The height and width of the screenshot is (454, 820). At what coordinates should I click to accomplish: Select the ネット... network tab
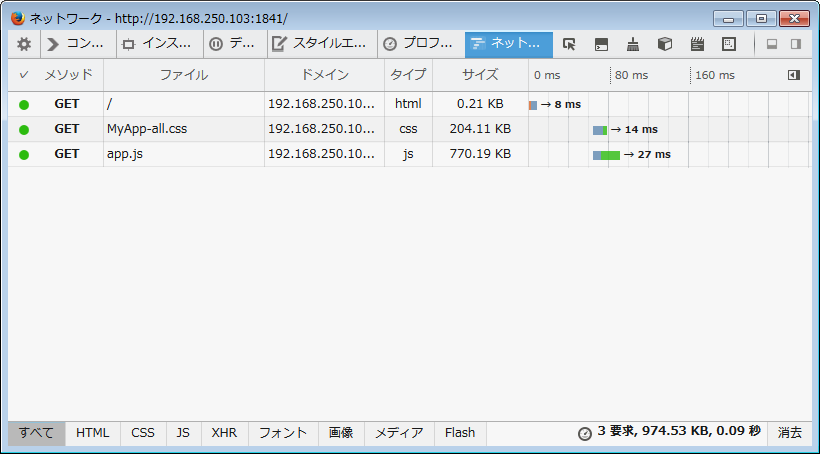pos(509,44)
